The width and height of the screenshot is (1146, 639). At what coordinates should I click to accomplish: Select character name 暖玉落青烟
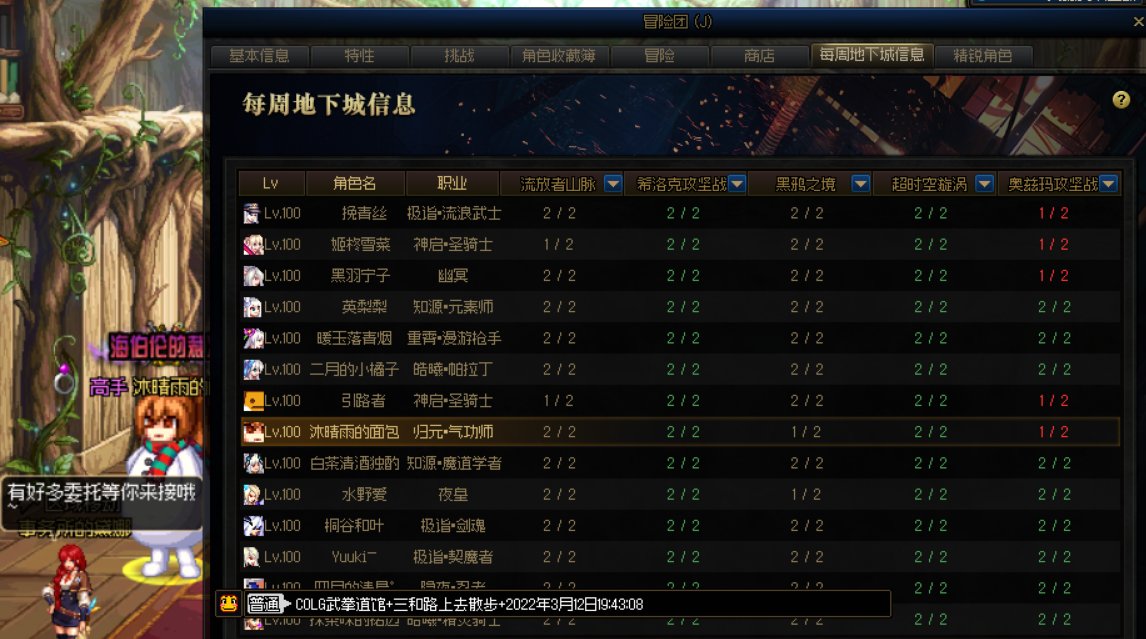[354, 339]
